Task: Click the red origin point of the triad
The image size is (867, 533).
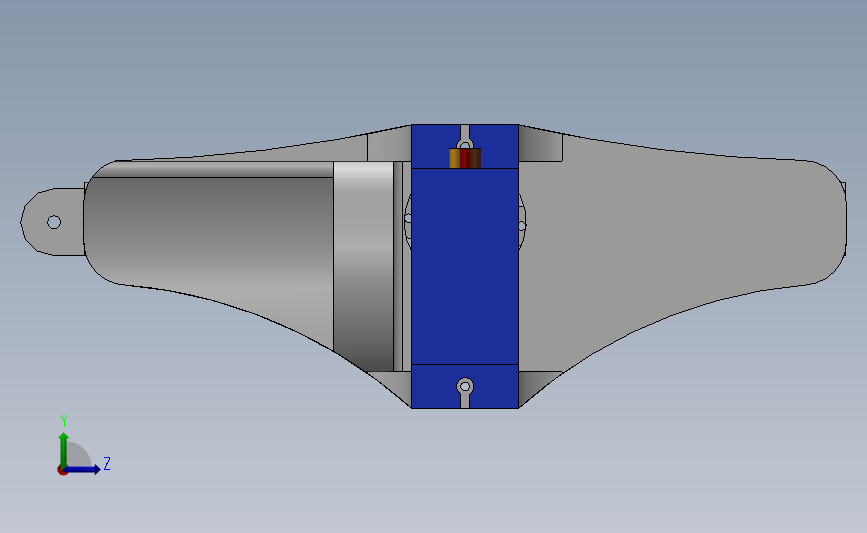Action: (x=62, y=471)
